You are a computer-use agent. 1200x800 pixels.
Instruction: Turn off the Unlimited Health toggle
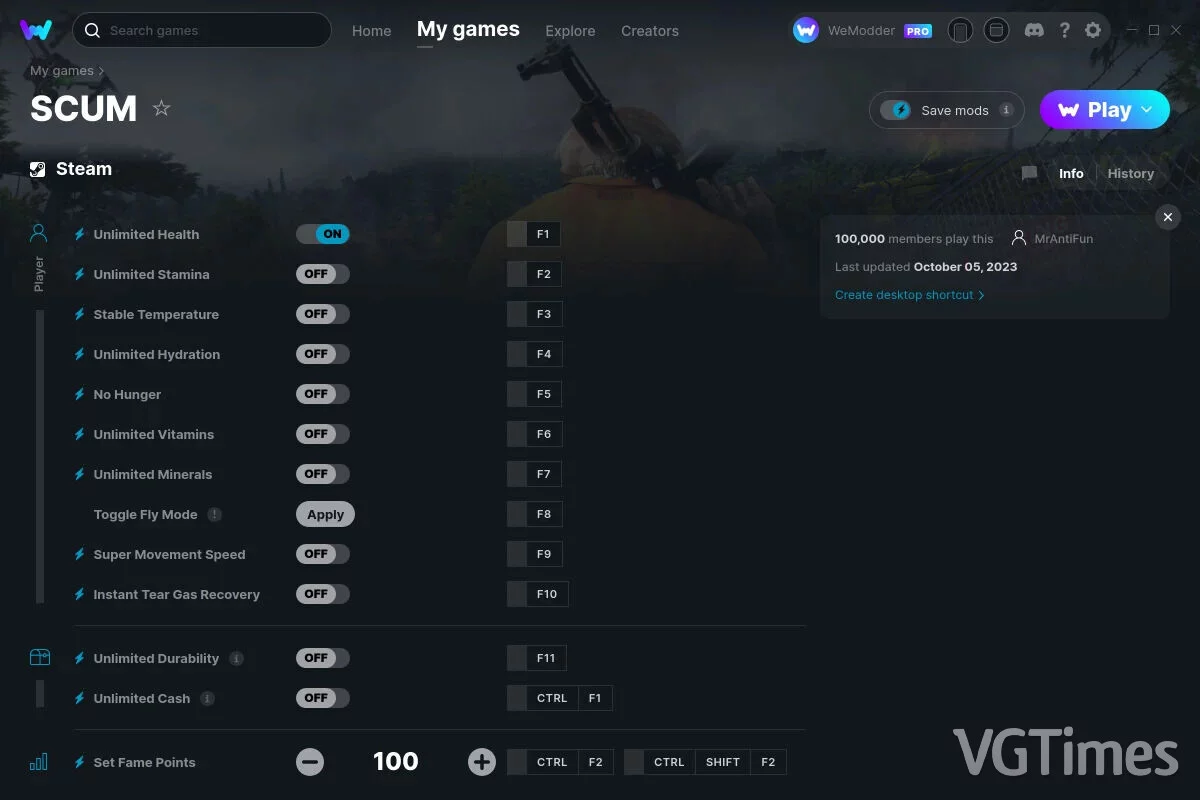coord(322,234)
